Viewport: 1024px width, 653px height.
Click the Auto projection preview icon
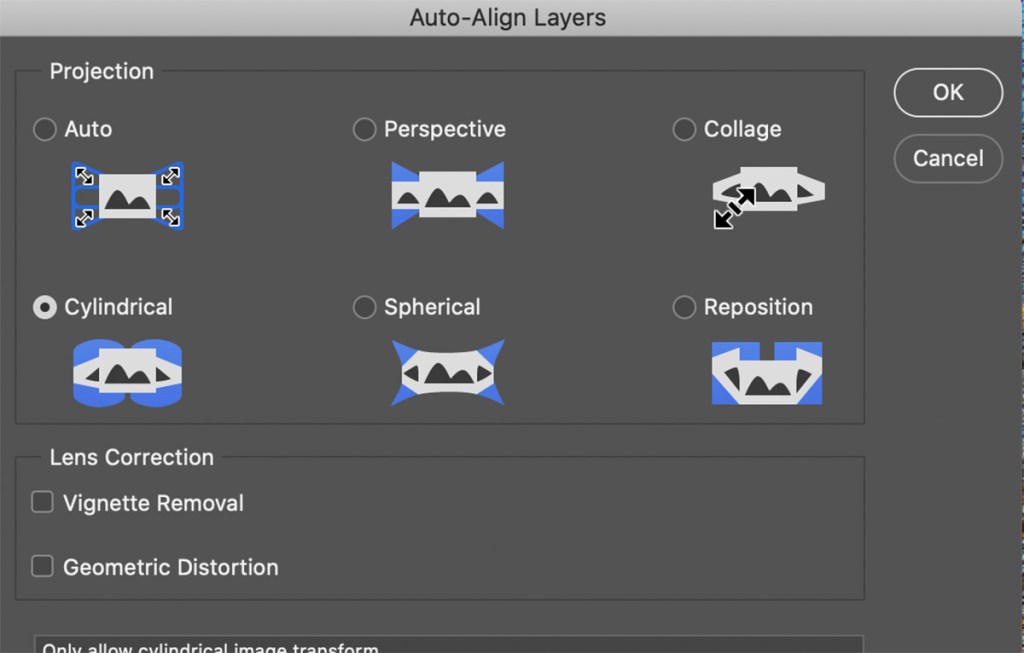pyautogui.click(x=127, y=196)
